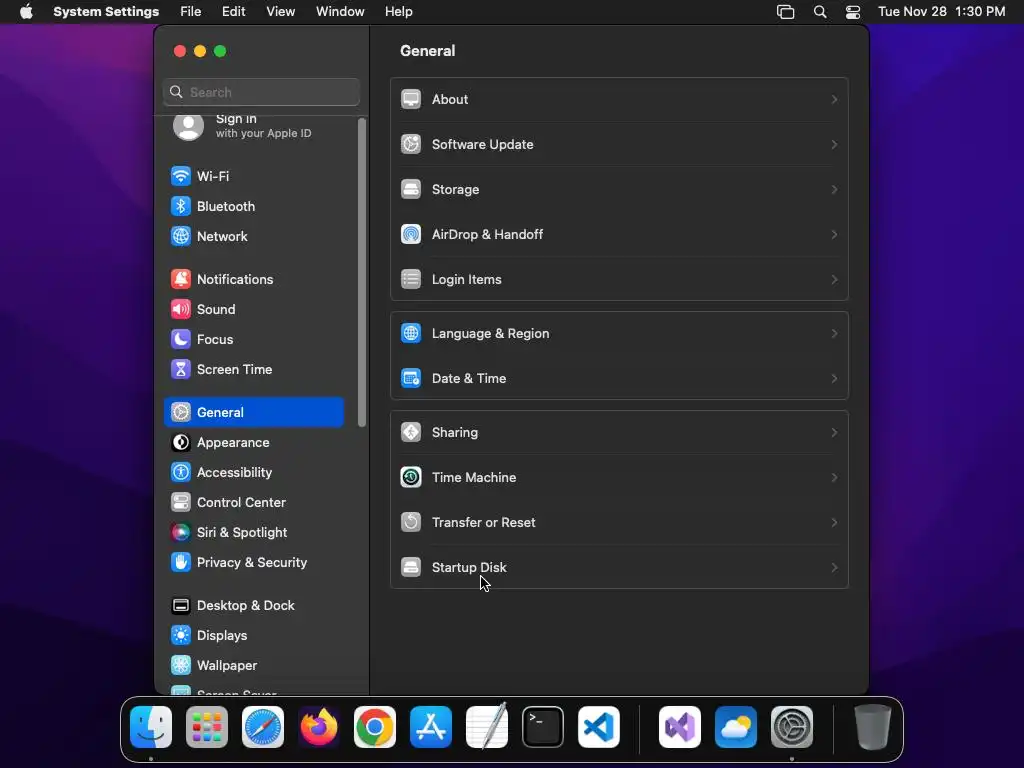Click the Search field in sidebar
Viewport: 1024px width, 768px height.
pos(261,92)
